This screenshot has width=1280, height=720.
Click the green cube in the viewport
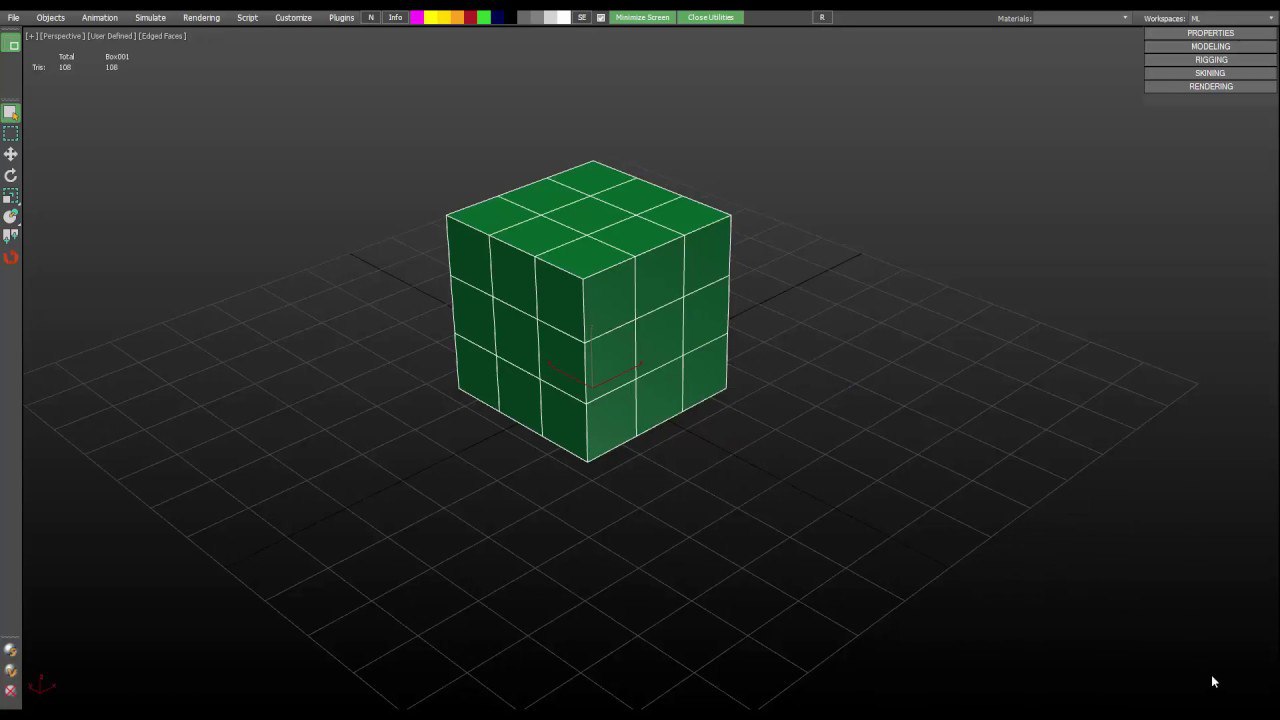click(x=588, y=310)
